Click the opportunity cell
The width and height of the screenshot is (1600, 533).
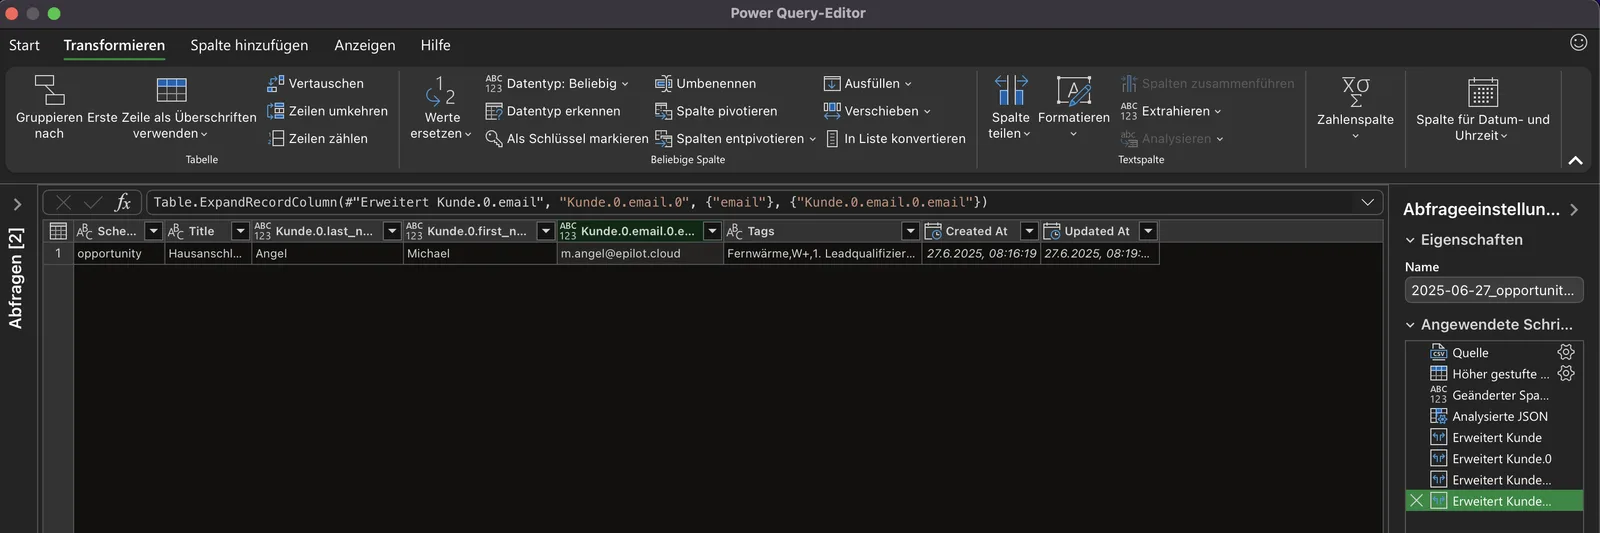click(119, 254)
